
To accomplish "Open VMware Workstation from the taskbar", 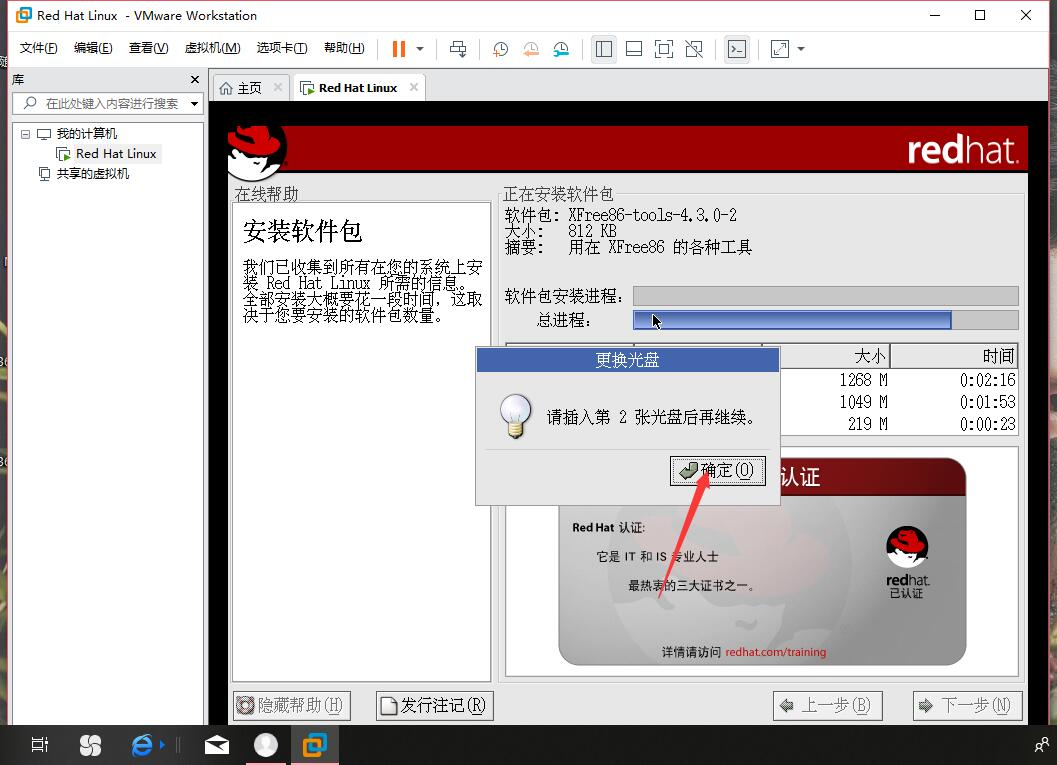I will click(x=315, y=745).
